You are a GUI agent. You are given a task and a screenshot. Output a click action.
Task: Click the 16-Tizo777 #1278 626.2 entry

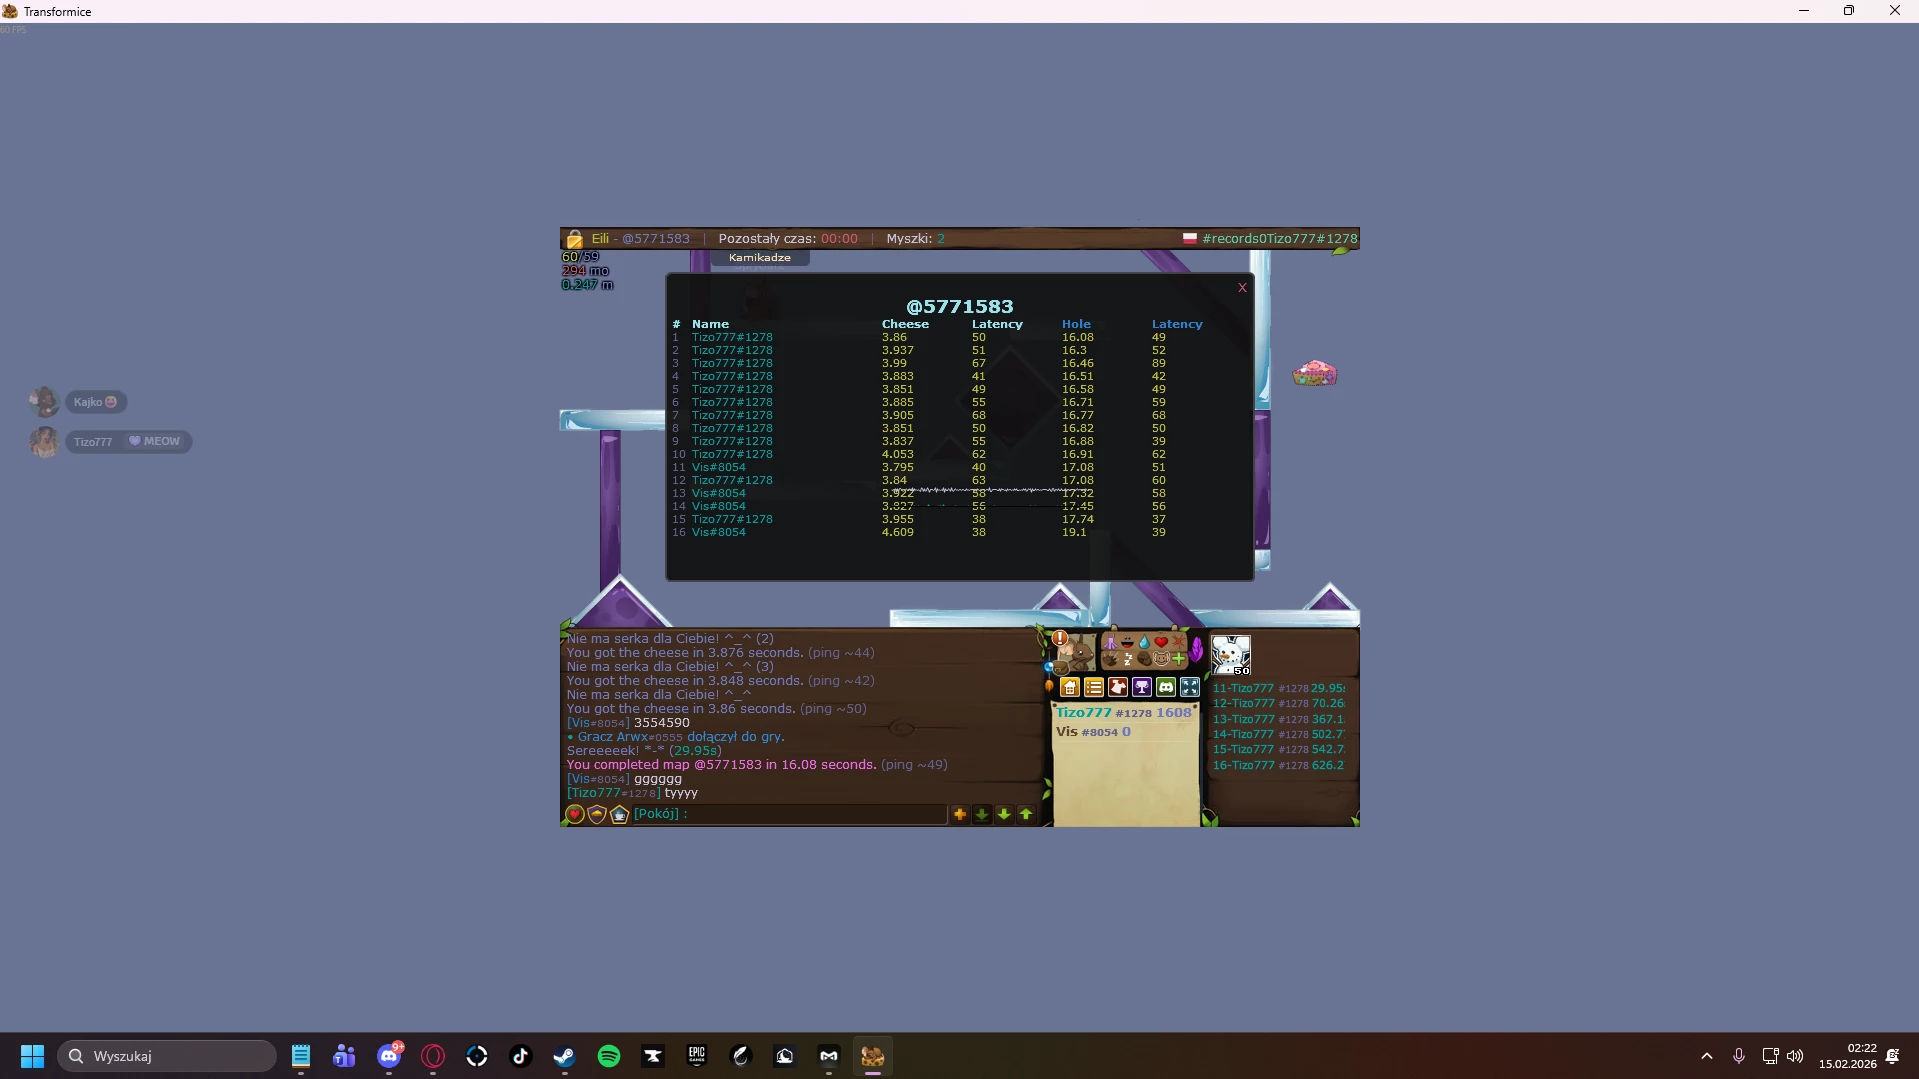click(x=1278, y=765)
